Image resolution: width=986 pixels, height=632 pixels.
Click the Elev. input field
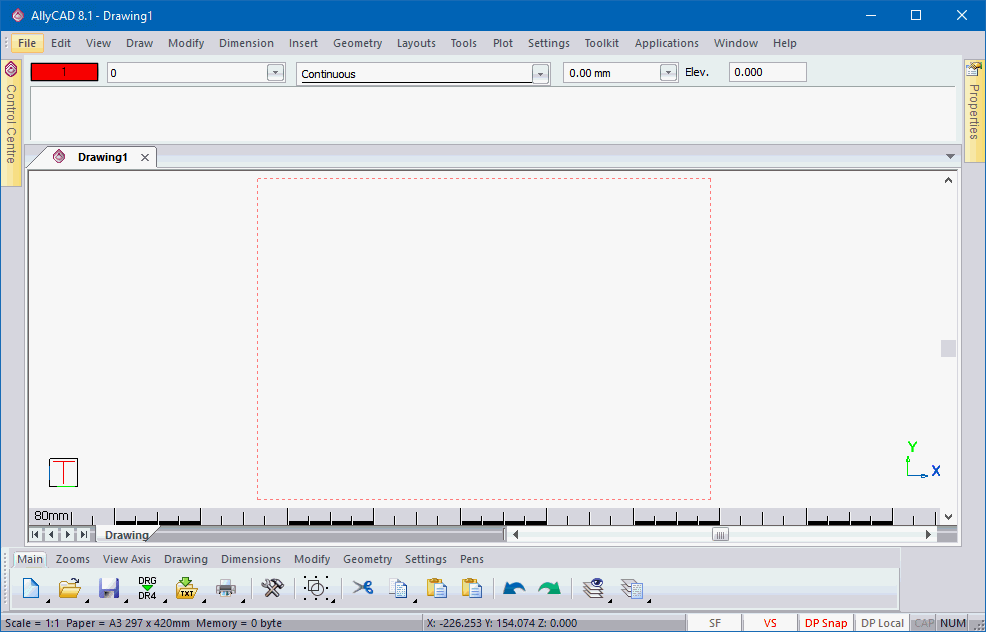767,72
